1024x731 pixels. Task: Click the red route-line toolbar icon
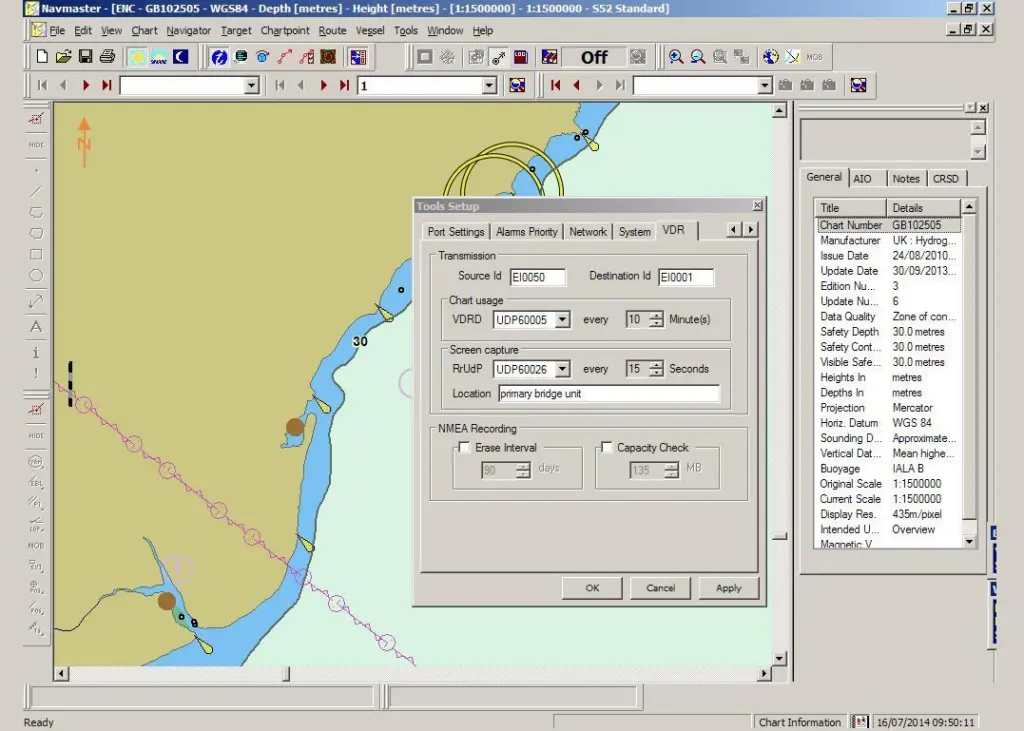(284, 57)
